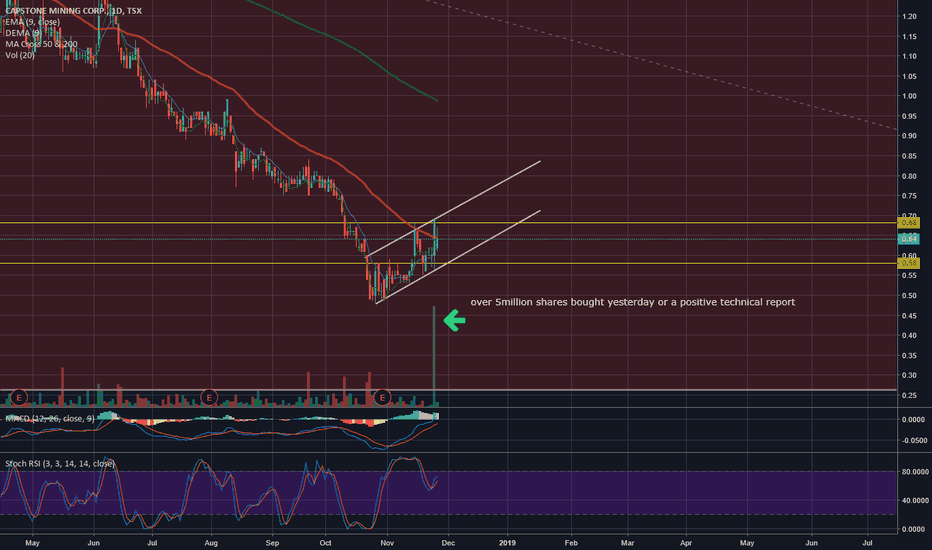Select the Vol (20) indicator legend
932x550 pixels.
(20, 55)
